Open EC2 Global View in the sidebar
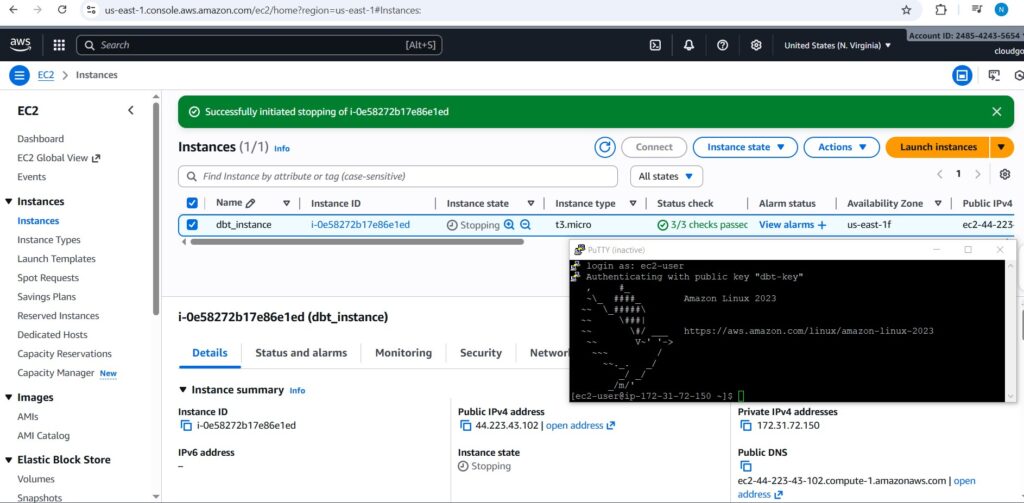Image resolution: width=1024 pixels, height=503 pixels. (x=59, y=157)
